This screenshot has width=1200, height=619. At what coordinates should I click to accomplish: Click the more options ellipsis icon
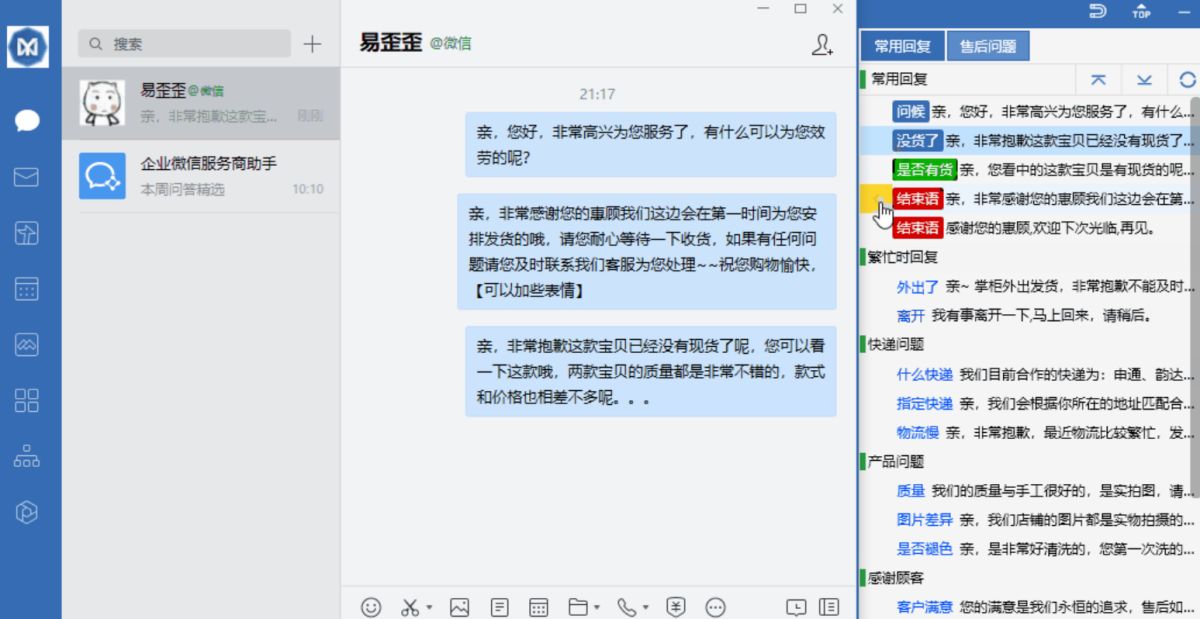point(715,607)
